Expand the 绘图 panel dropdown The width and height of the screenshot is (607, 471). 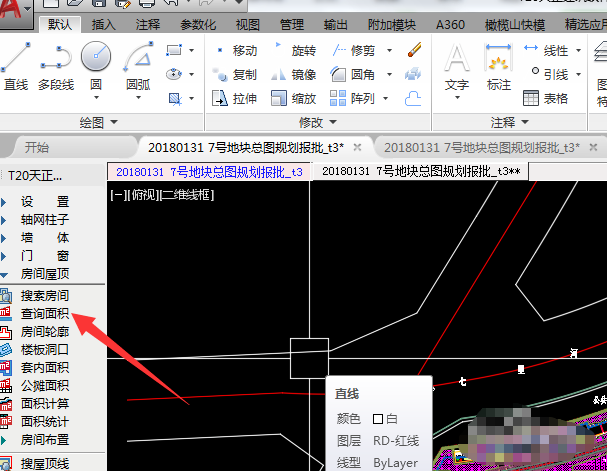click(x=112, y=122)
